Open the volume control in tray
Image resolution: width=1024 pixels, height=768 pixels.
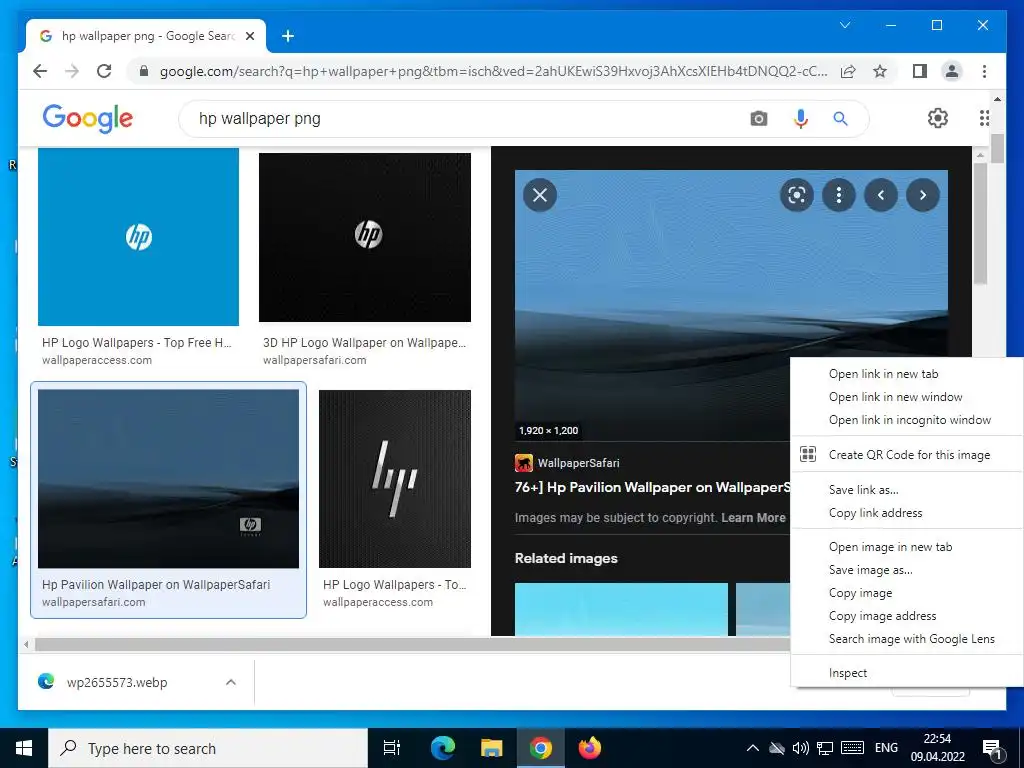click(x=801, y=748)
